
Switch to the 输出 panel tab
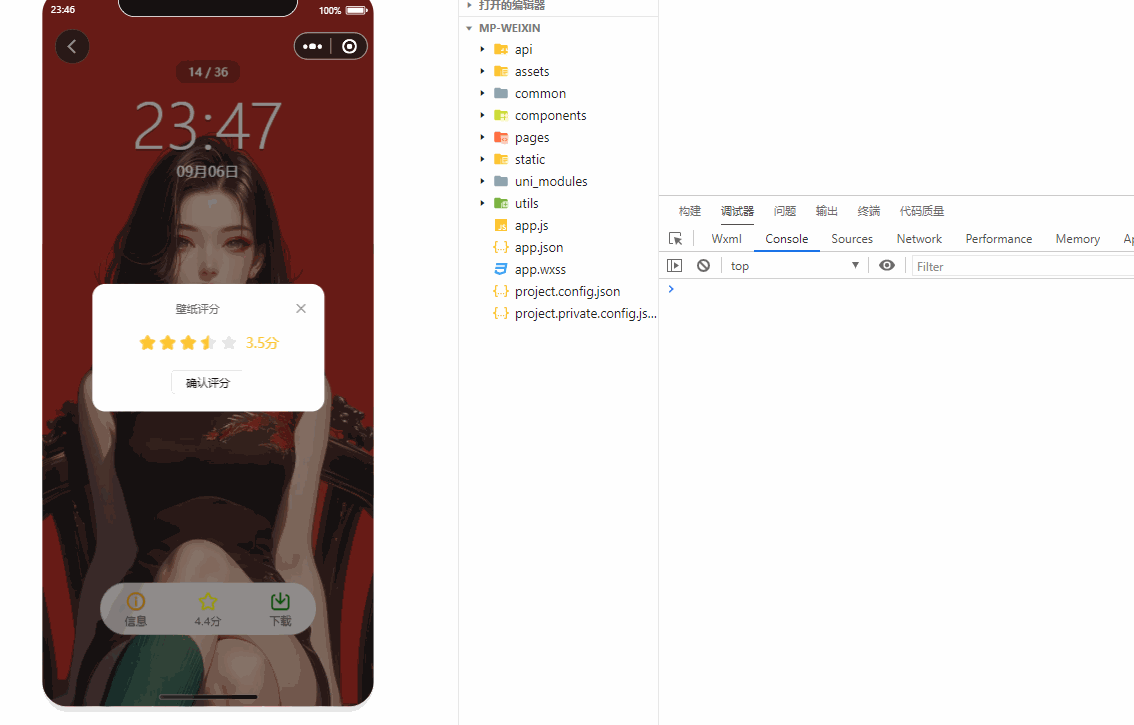coord(827,211)
